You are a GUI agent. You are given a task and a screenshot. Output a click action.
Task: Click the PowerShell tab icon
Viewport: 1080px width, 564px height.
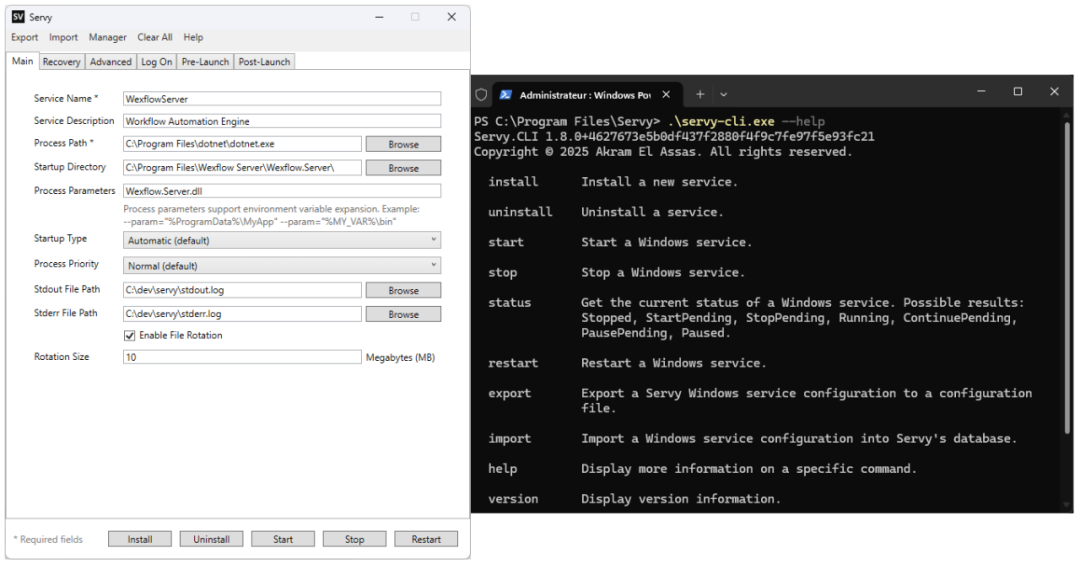pyautogui.click(x=506, y=94)
